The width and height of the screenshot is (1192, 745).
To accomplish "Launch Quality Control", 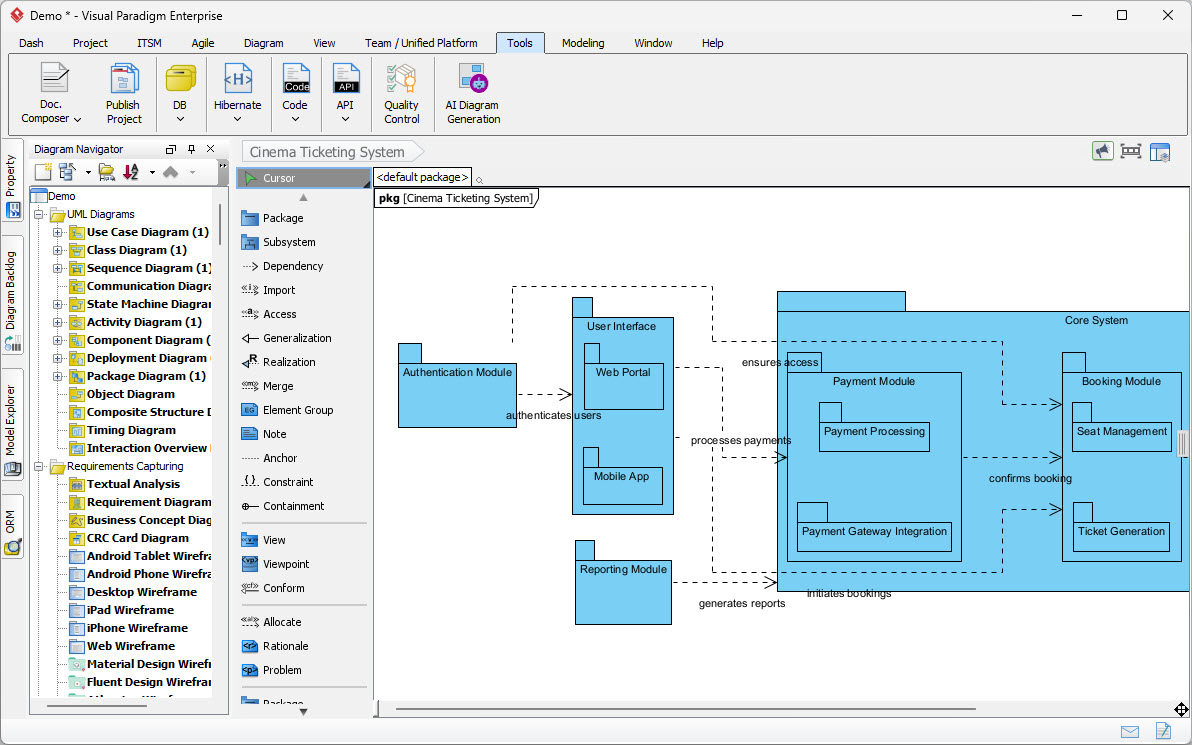I will click(x=401, y=94).
